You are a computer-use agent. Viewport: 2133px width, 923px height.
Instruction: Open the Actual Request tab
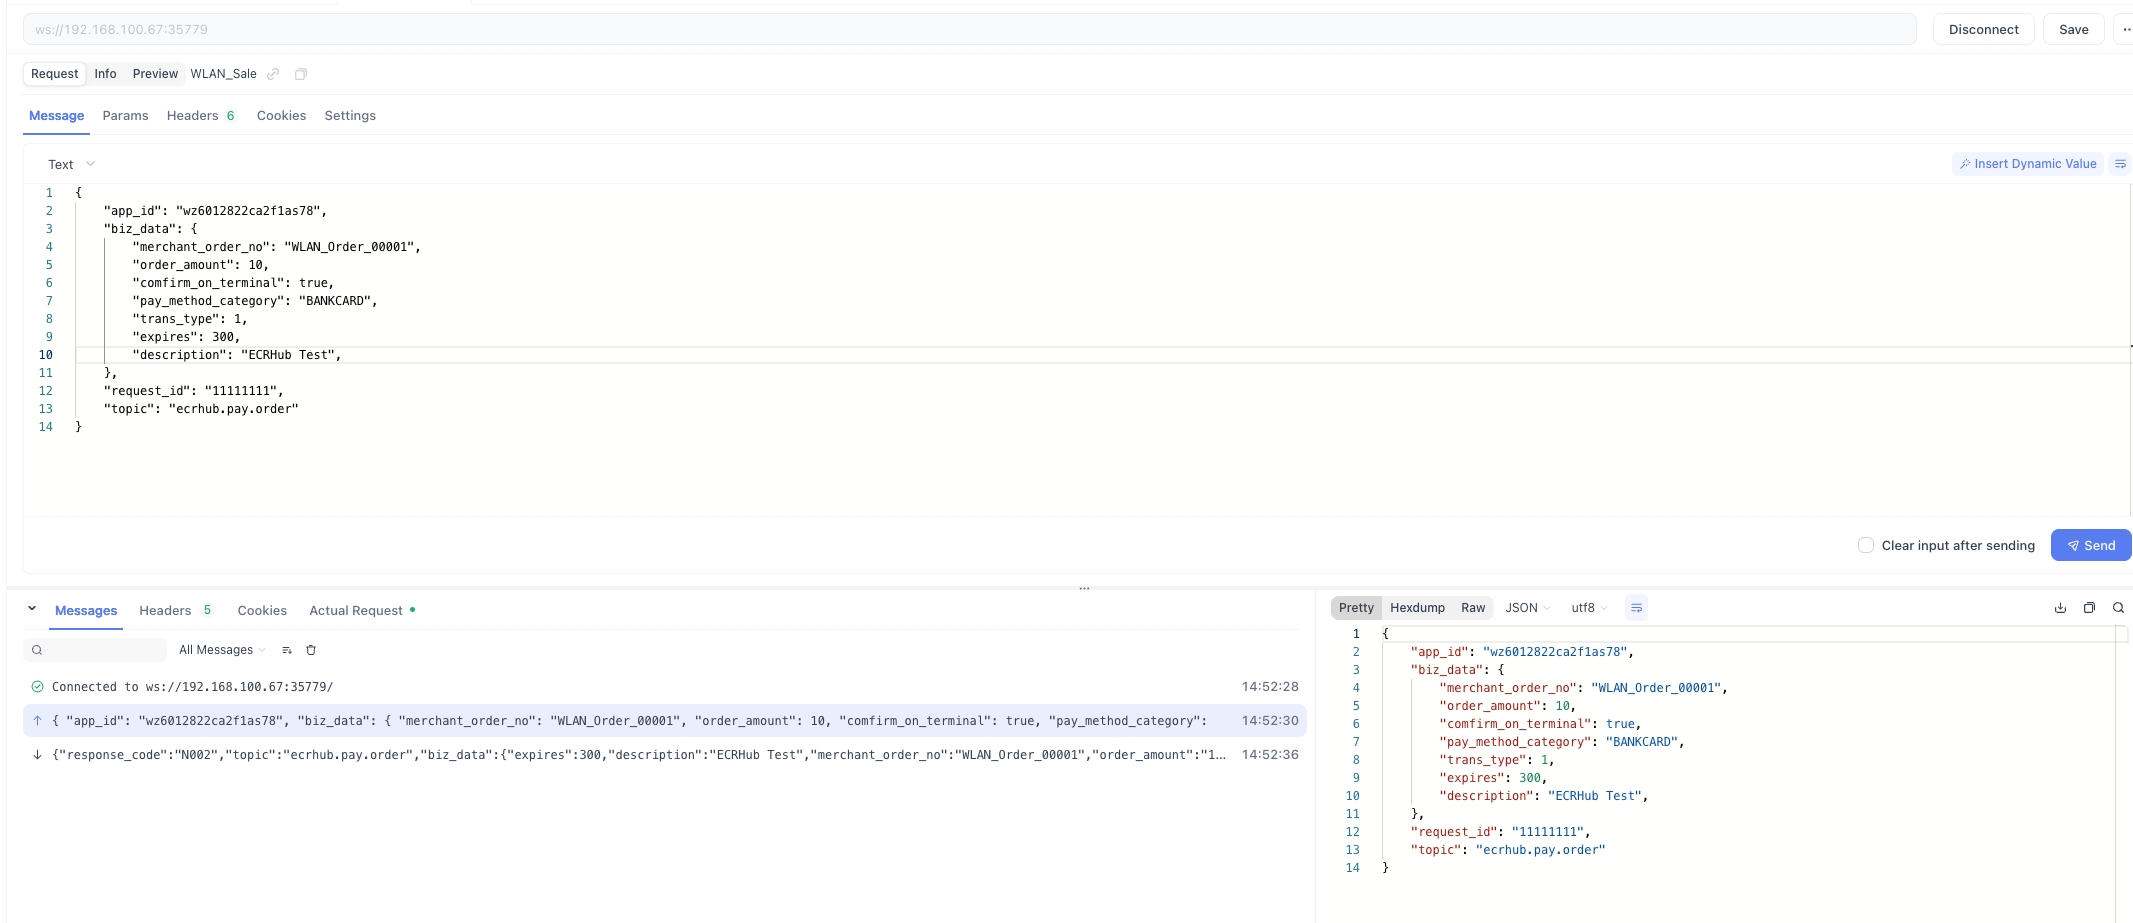pyautogui.click(x=362, y=610)
